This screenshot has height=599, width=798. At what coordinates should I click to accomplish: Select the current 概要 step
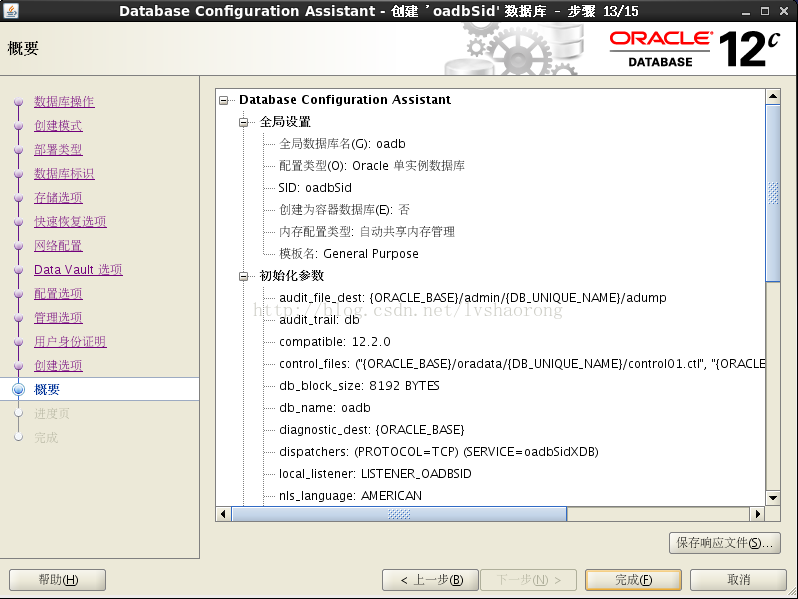click(x=47, y=390)
